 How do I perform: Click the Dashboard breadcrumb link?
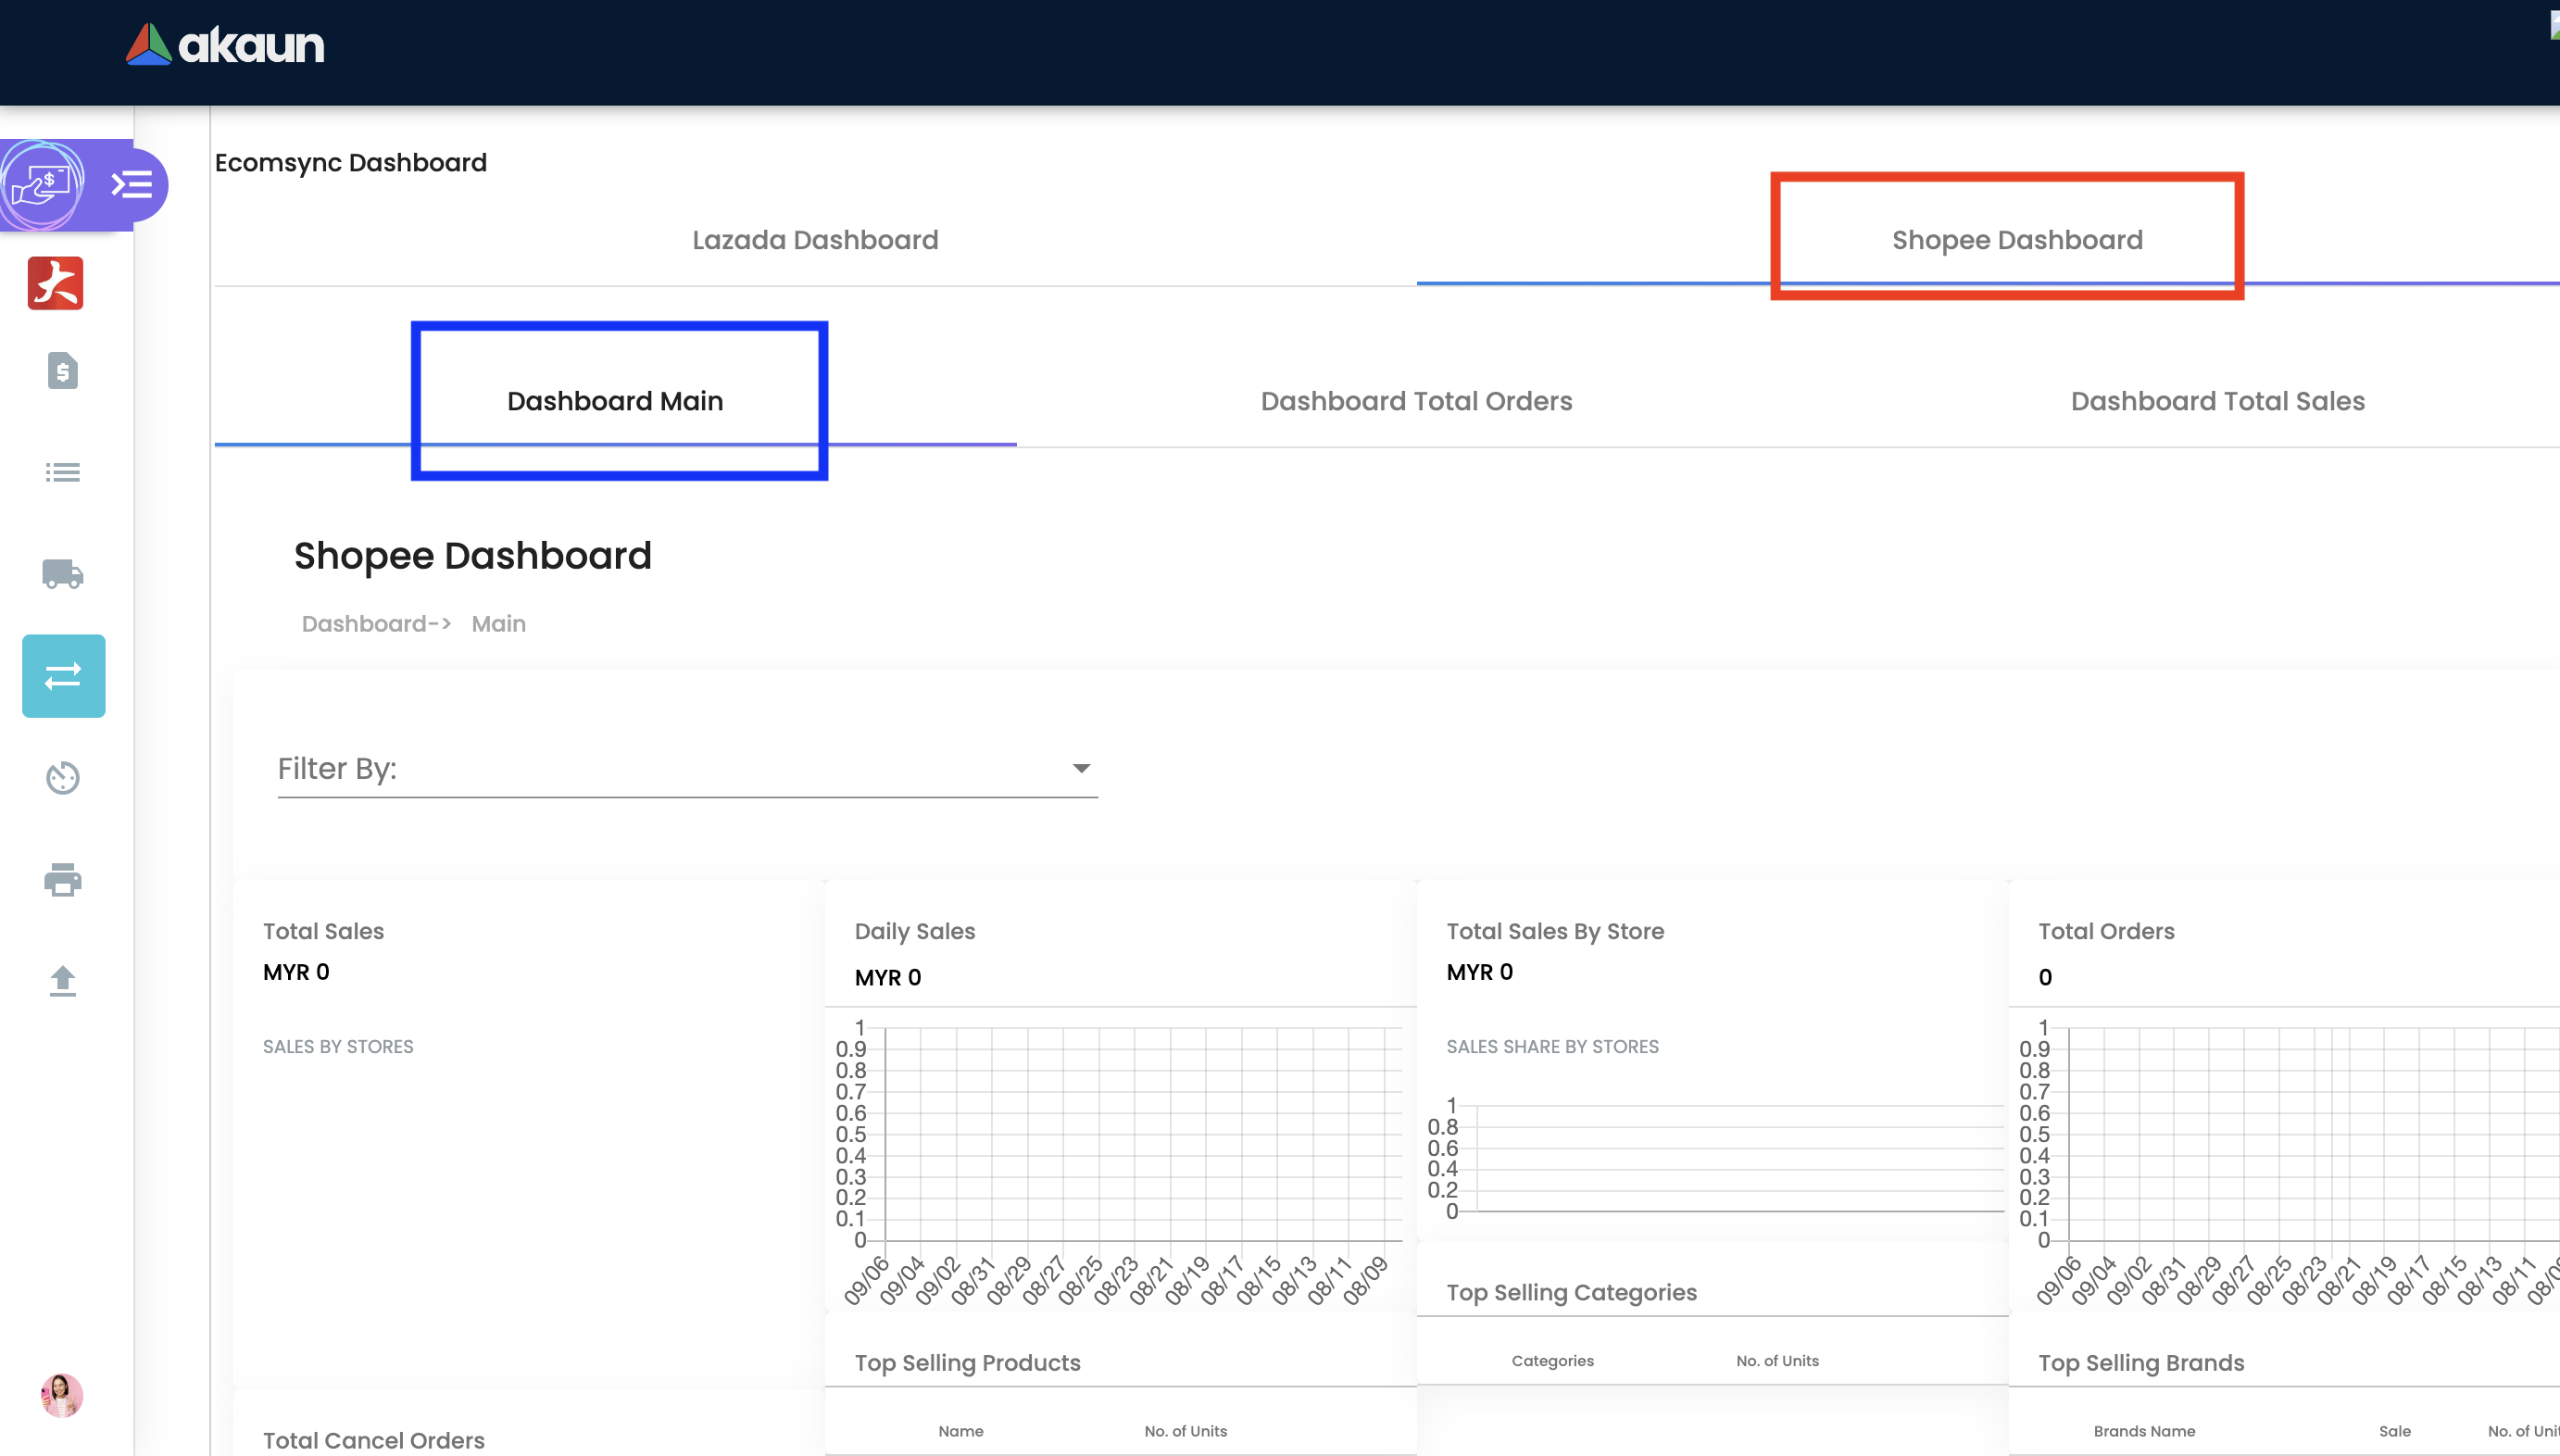[x=365, y=624]
